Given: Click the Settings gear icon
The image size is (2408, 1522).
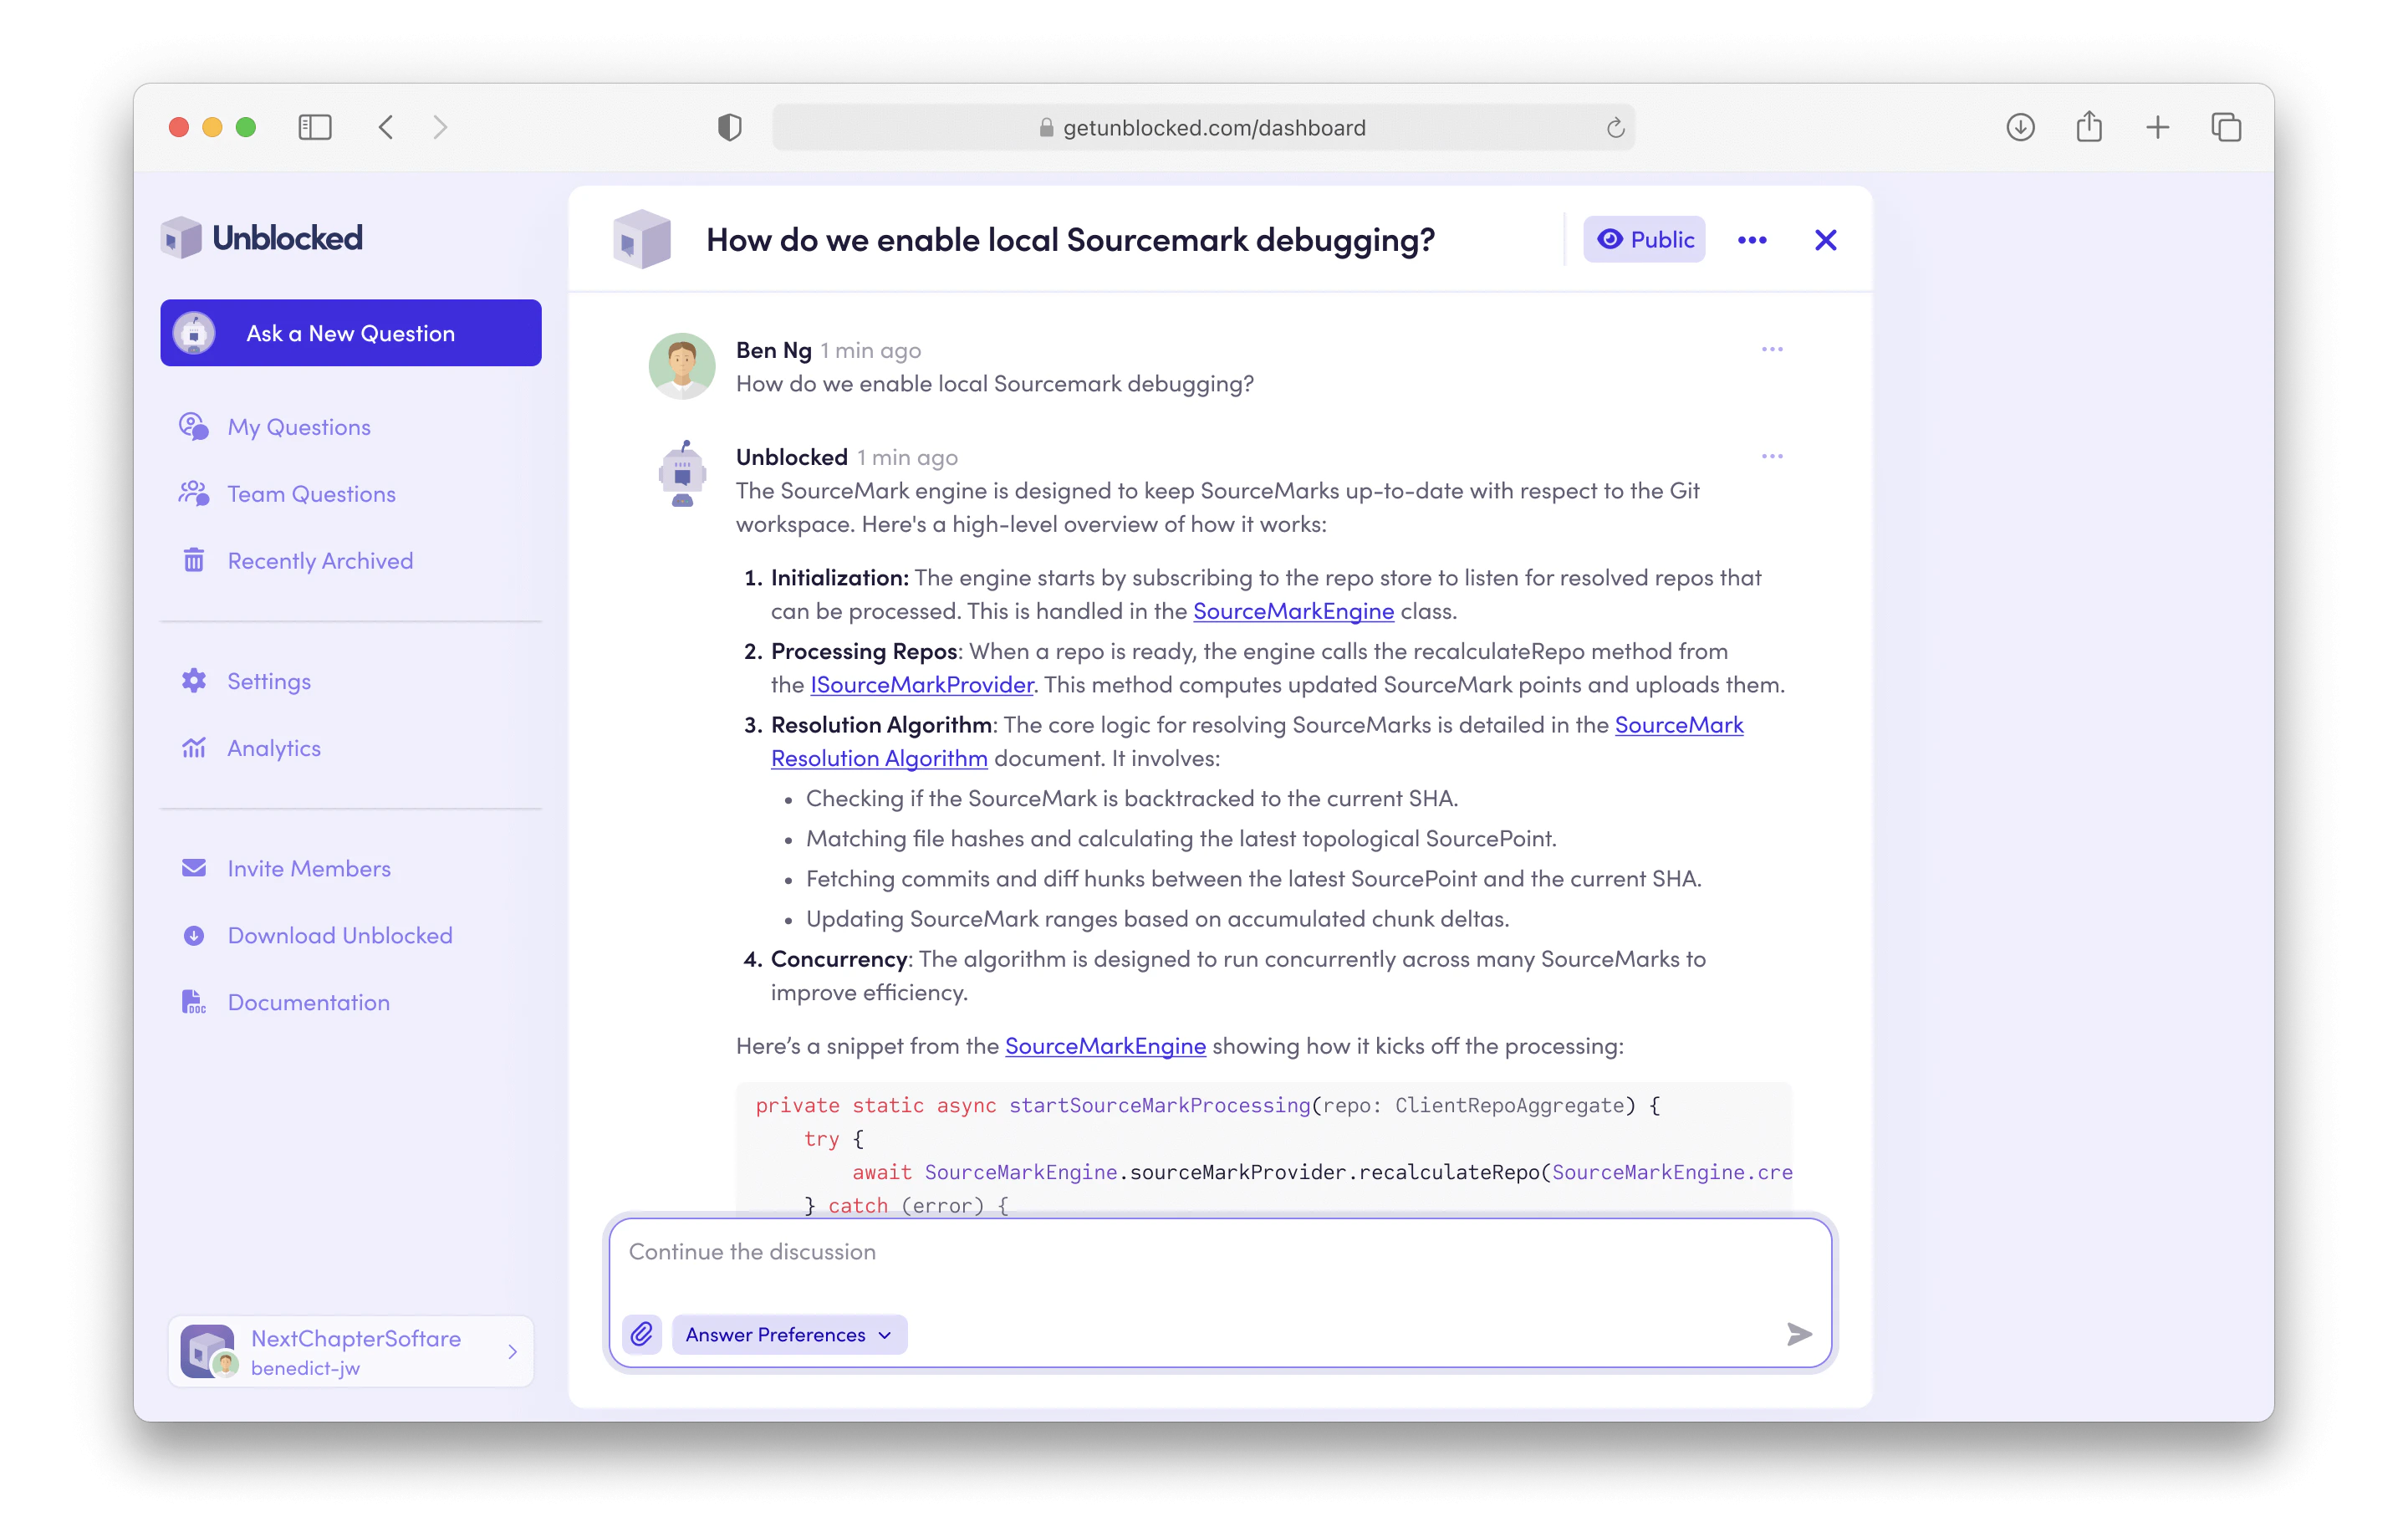Looking at the screenshot, I should 194,681.
